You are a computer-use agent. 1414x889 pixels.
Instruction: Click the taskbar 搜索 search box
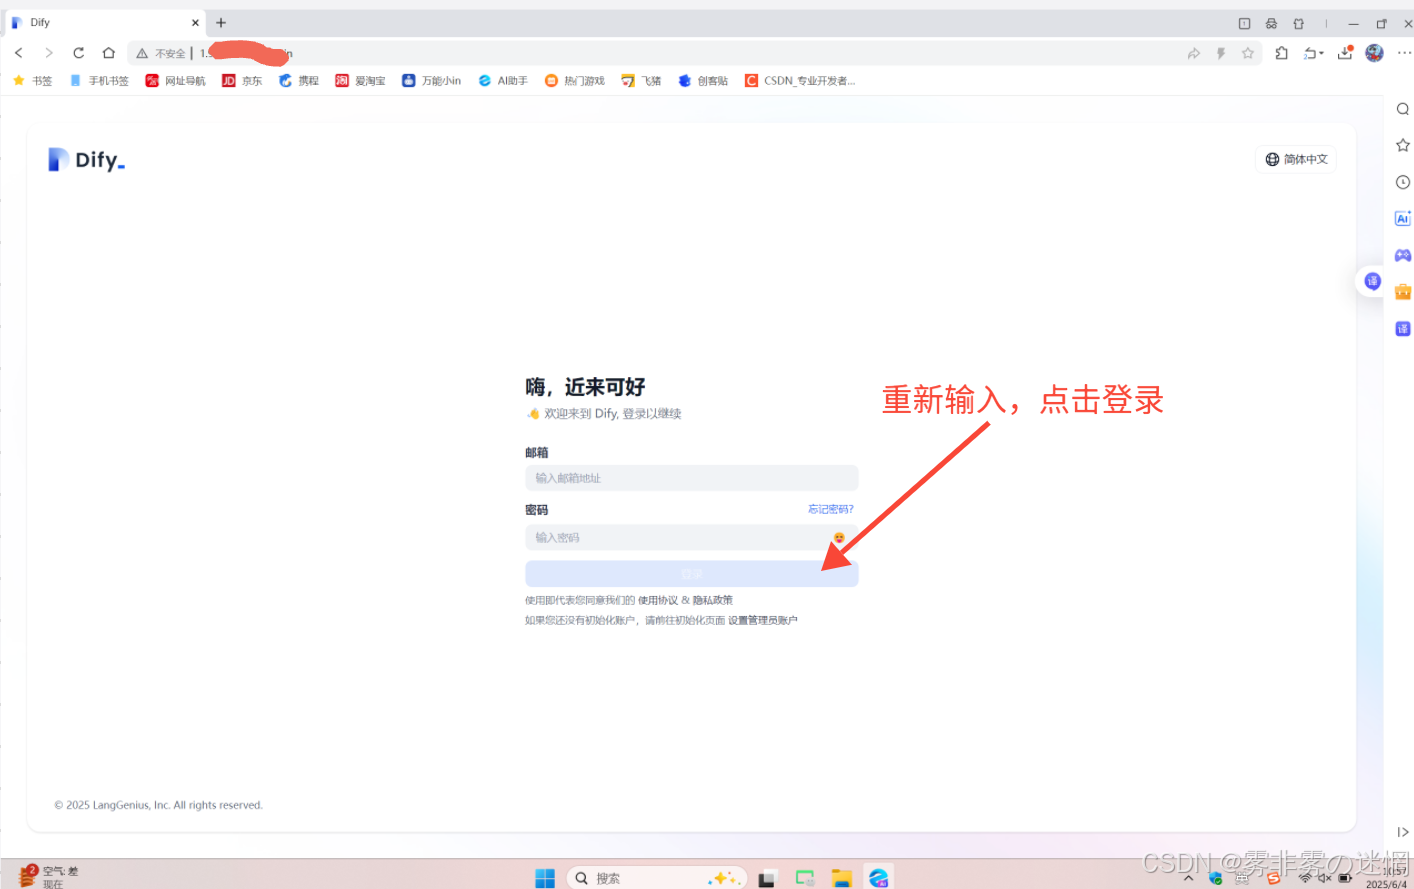click(657, 878)
